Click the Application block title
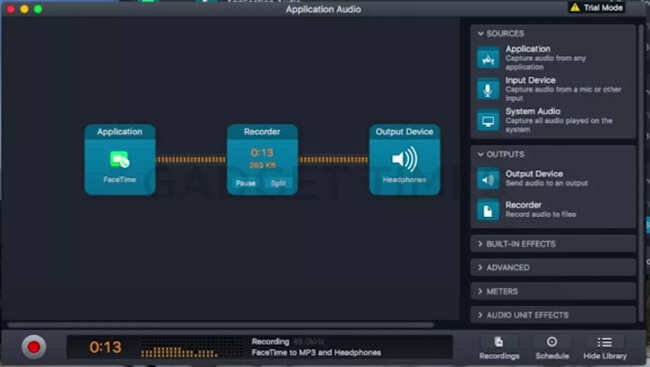 pyautogui.click(x=119, y=131)
